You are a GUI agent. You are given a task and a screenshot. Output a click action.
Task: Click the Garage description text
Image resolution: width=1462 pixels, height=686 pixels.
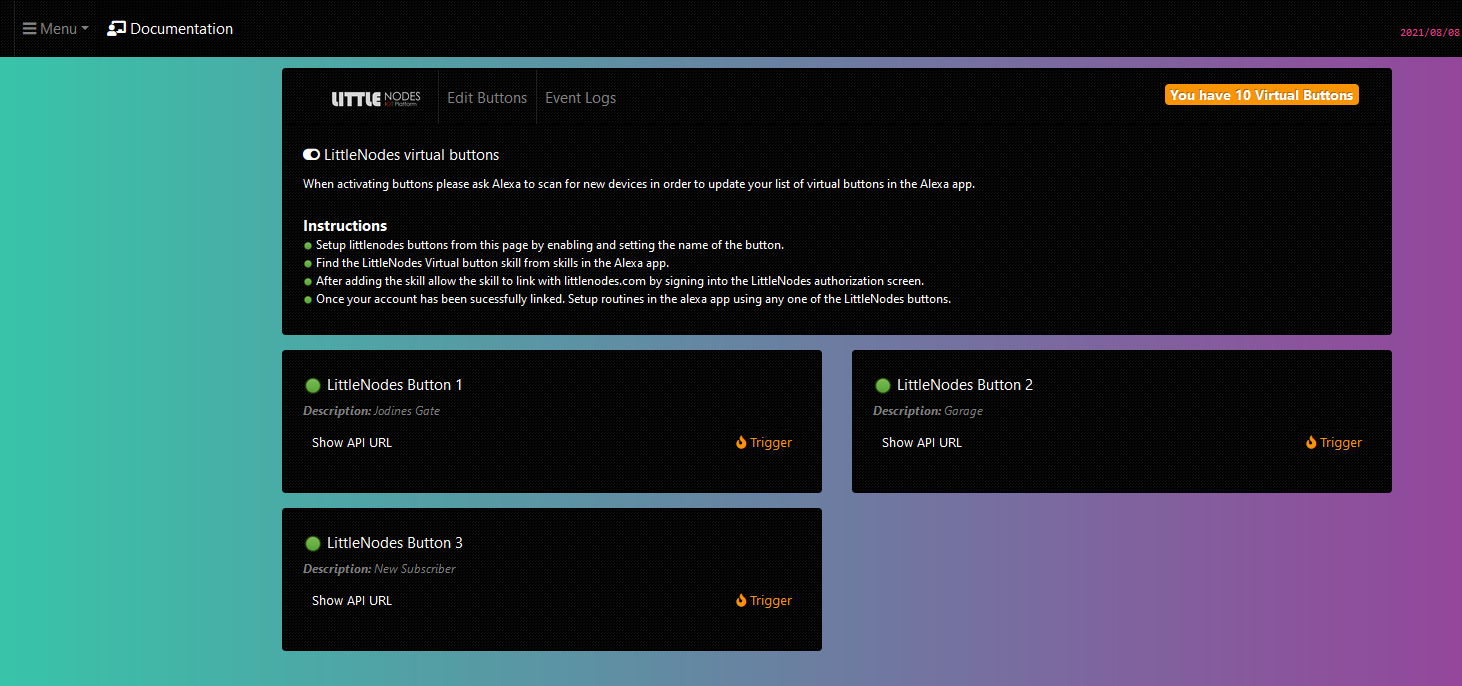point(963,411)
